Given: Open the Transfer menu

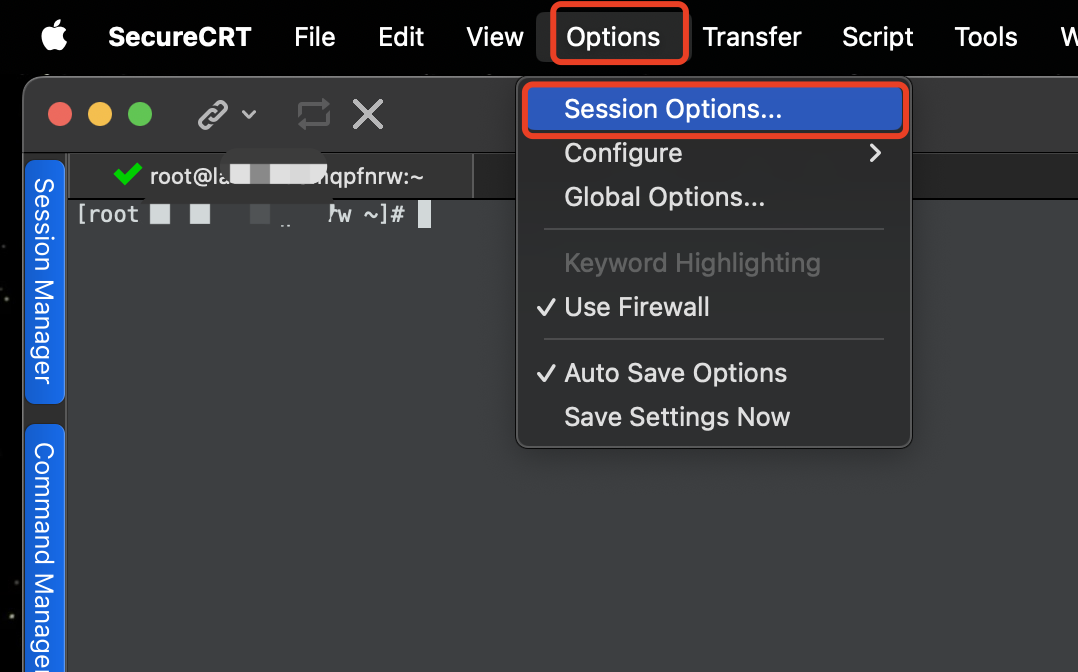Looking at the screenshot, I should click(751, 36).
